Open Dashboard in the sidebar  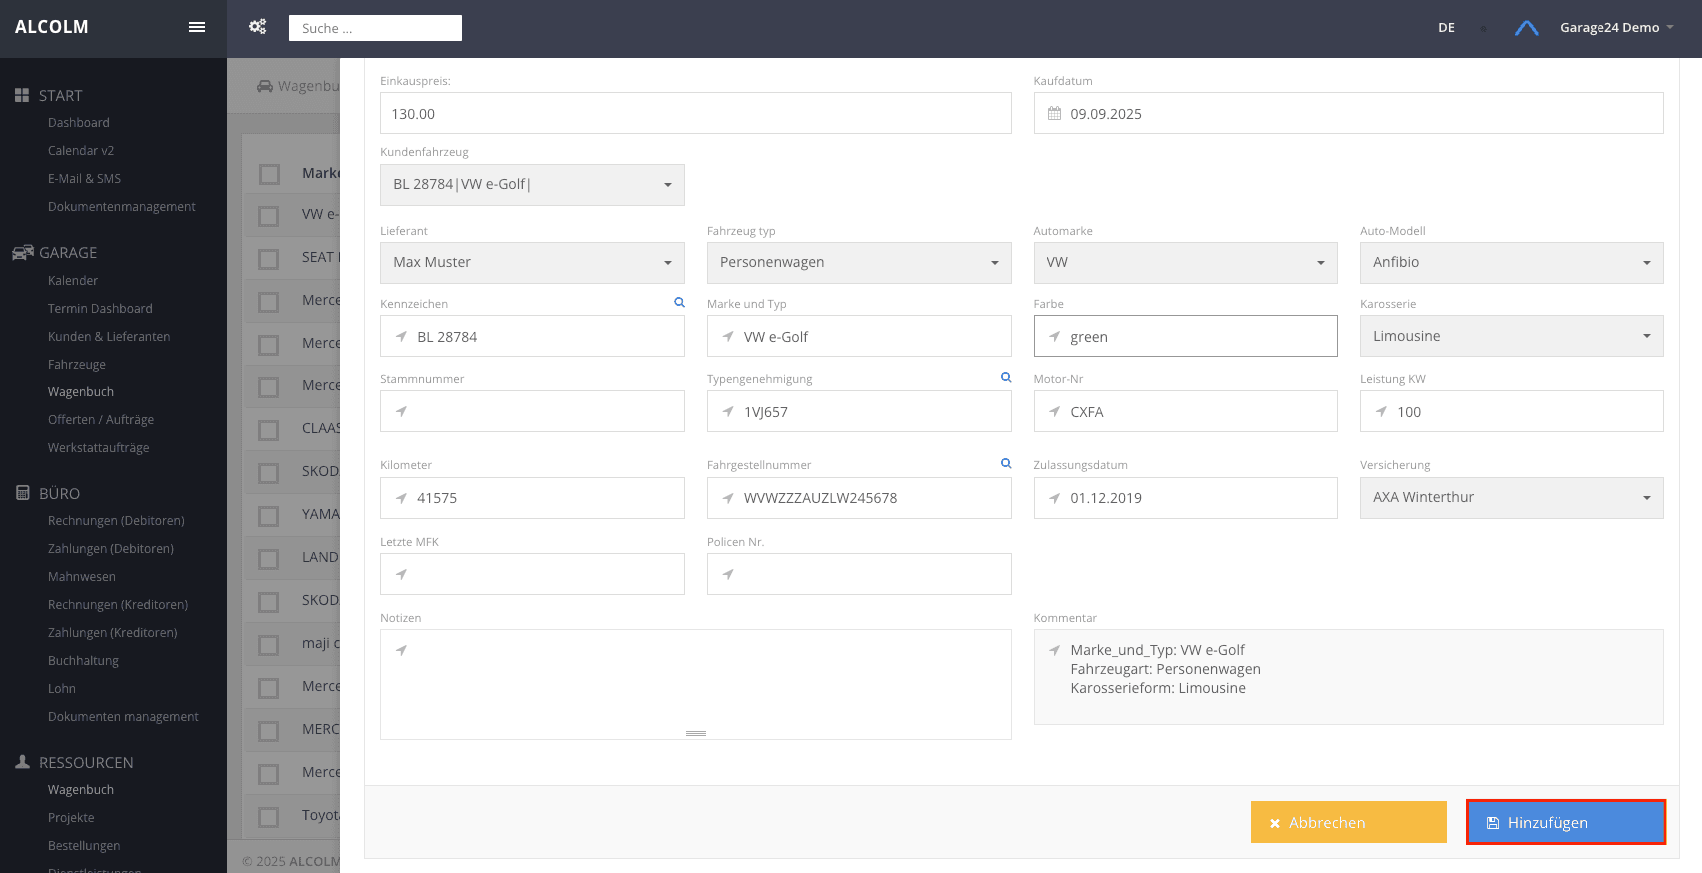pos(79,123)
